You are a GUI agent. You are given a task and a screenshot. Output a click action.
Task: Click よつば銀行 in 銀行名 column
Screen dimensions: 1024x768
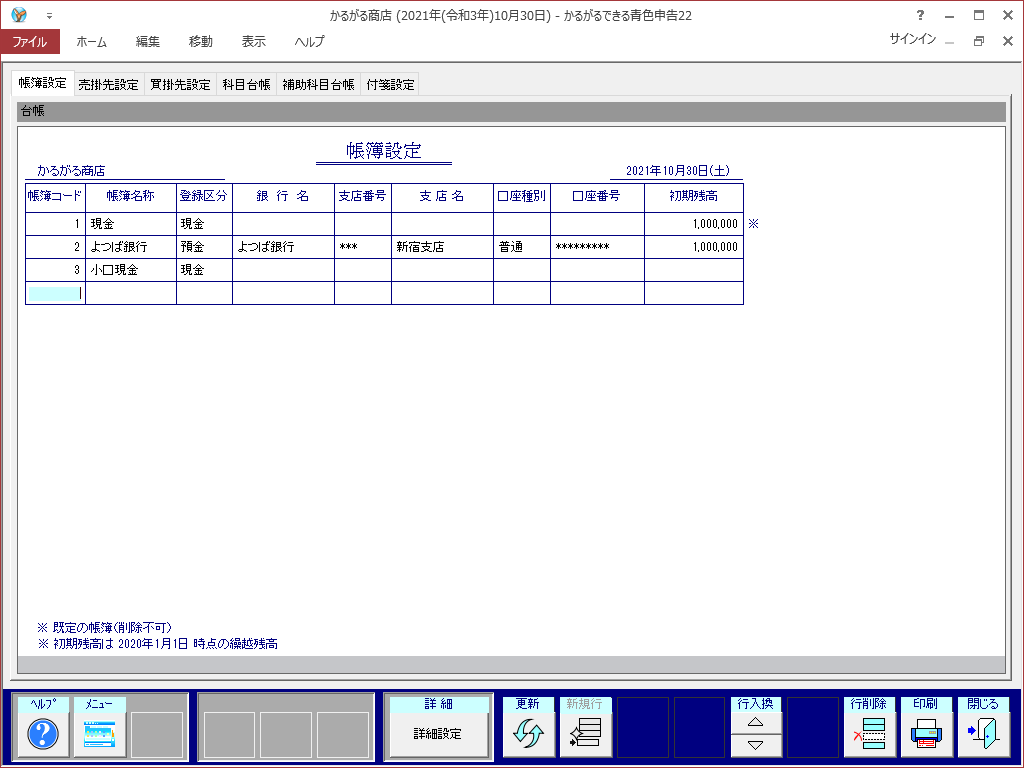283,247
